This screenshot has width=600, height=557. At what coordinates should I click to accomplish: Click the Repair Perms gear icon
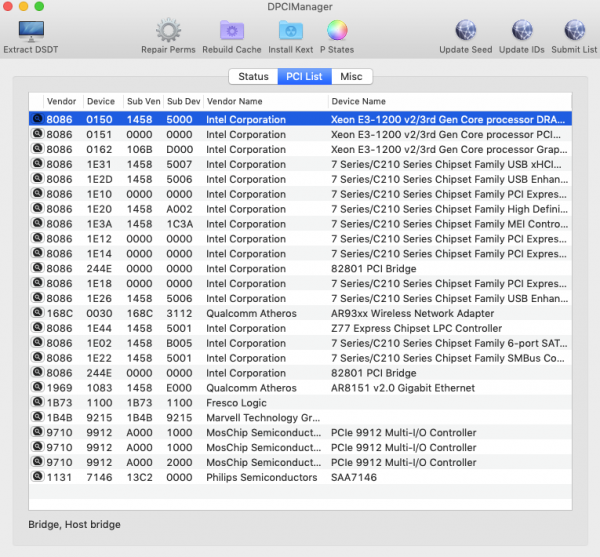[x=168, y=30]
